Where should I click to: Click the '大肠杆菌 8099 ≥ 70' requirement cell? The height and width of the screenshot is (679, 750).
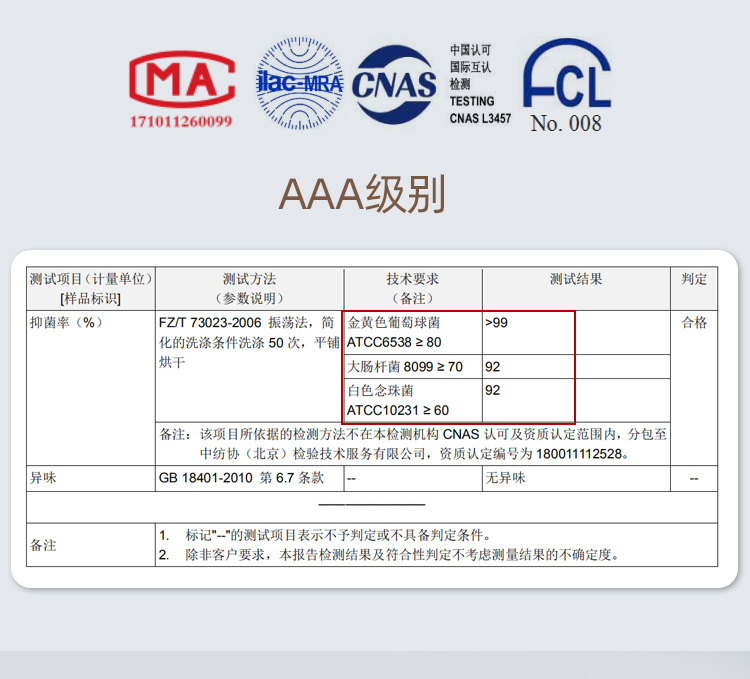(405, 367)
